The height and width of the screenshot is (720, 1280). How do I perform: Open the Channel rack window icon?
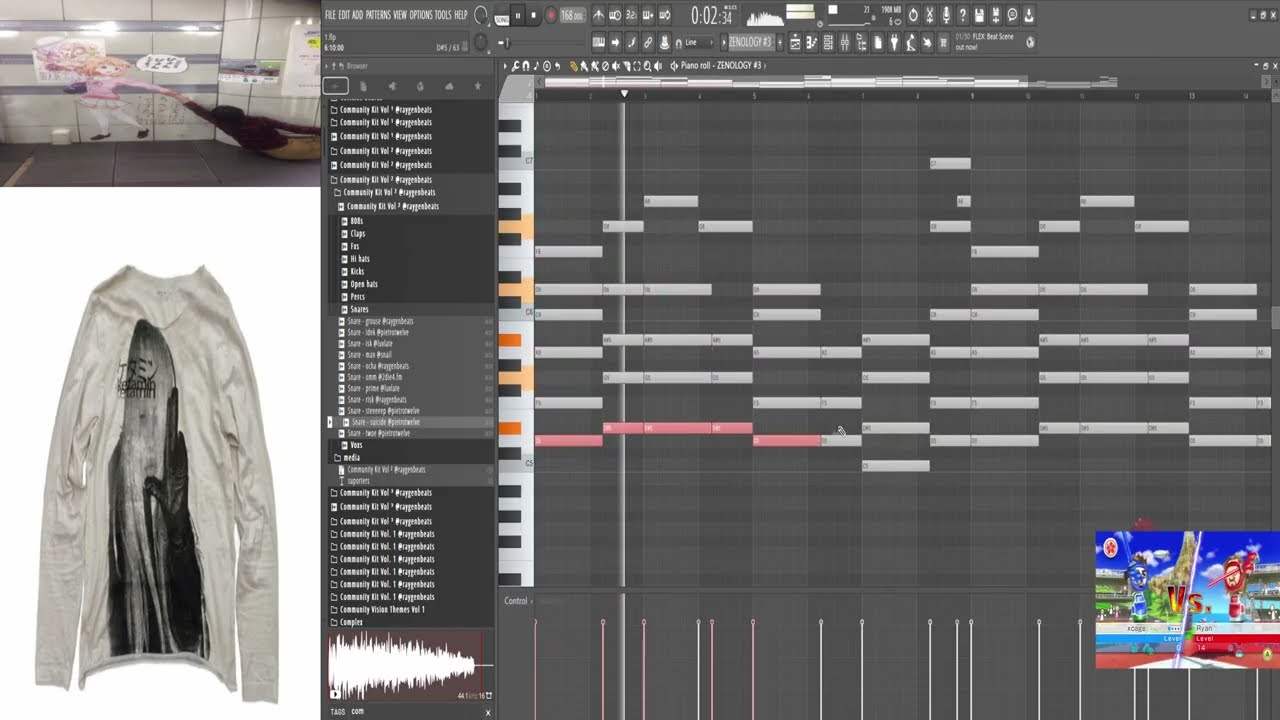click(x=828, y=43)
